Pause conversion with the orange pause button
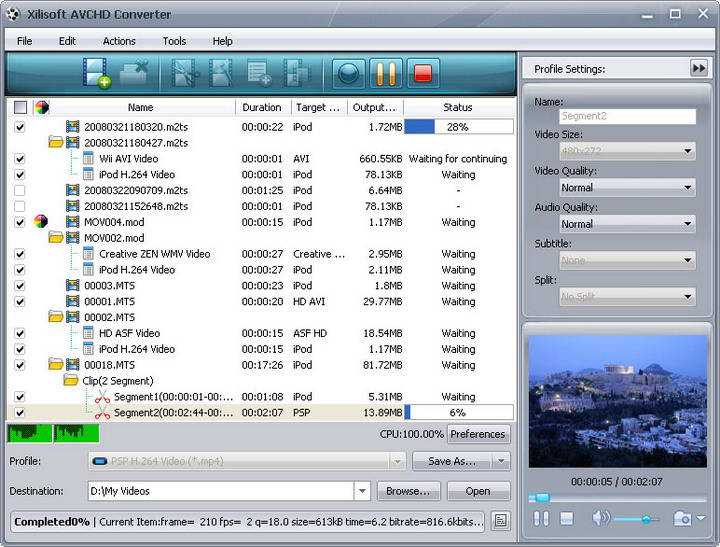 point(385,74)
